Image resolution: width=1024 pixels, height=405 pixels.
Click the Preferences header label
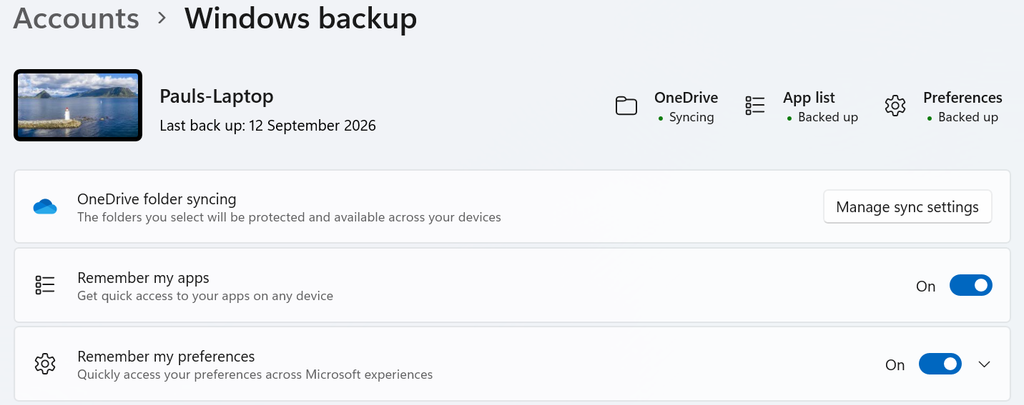(x=963, y=97)
